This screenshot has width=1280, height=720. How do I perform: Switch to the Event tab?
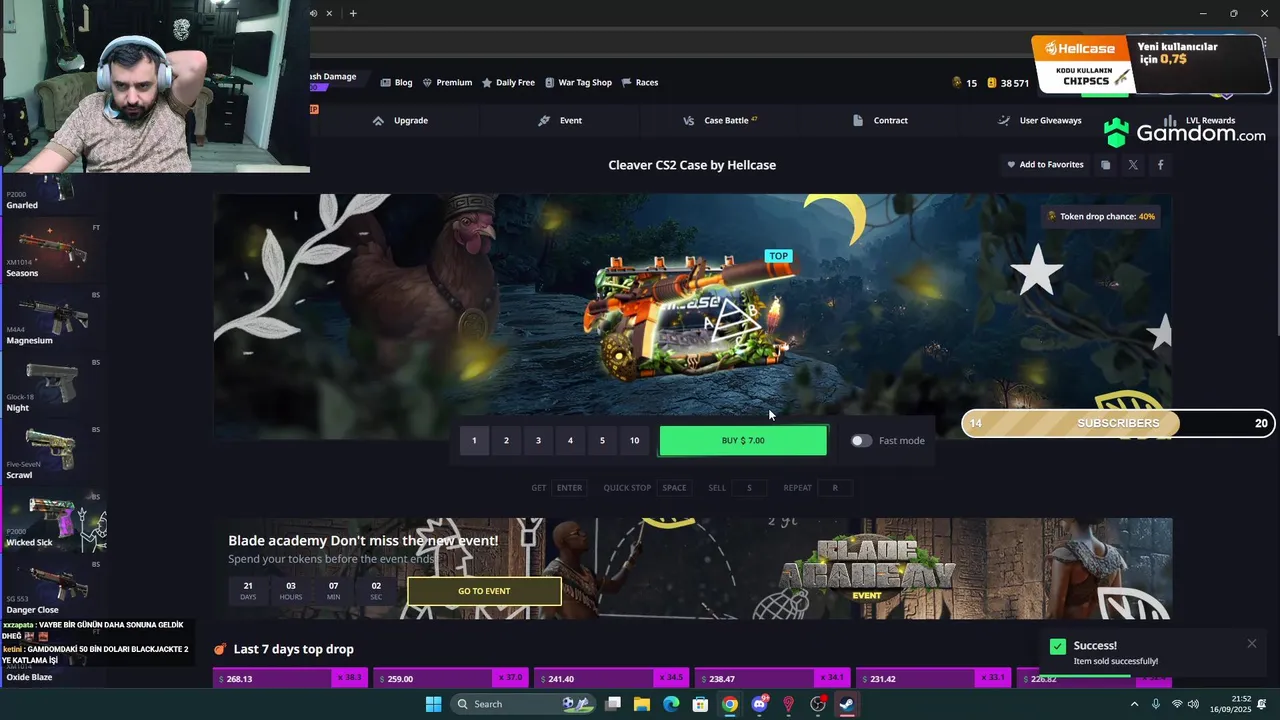click(x=560, y=121)
